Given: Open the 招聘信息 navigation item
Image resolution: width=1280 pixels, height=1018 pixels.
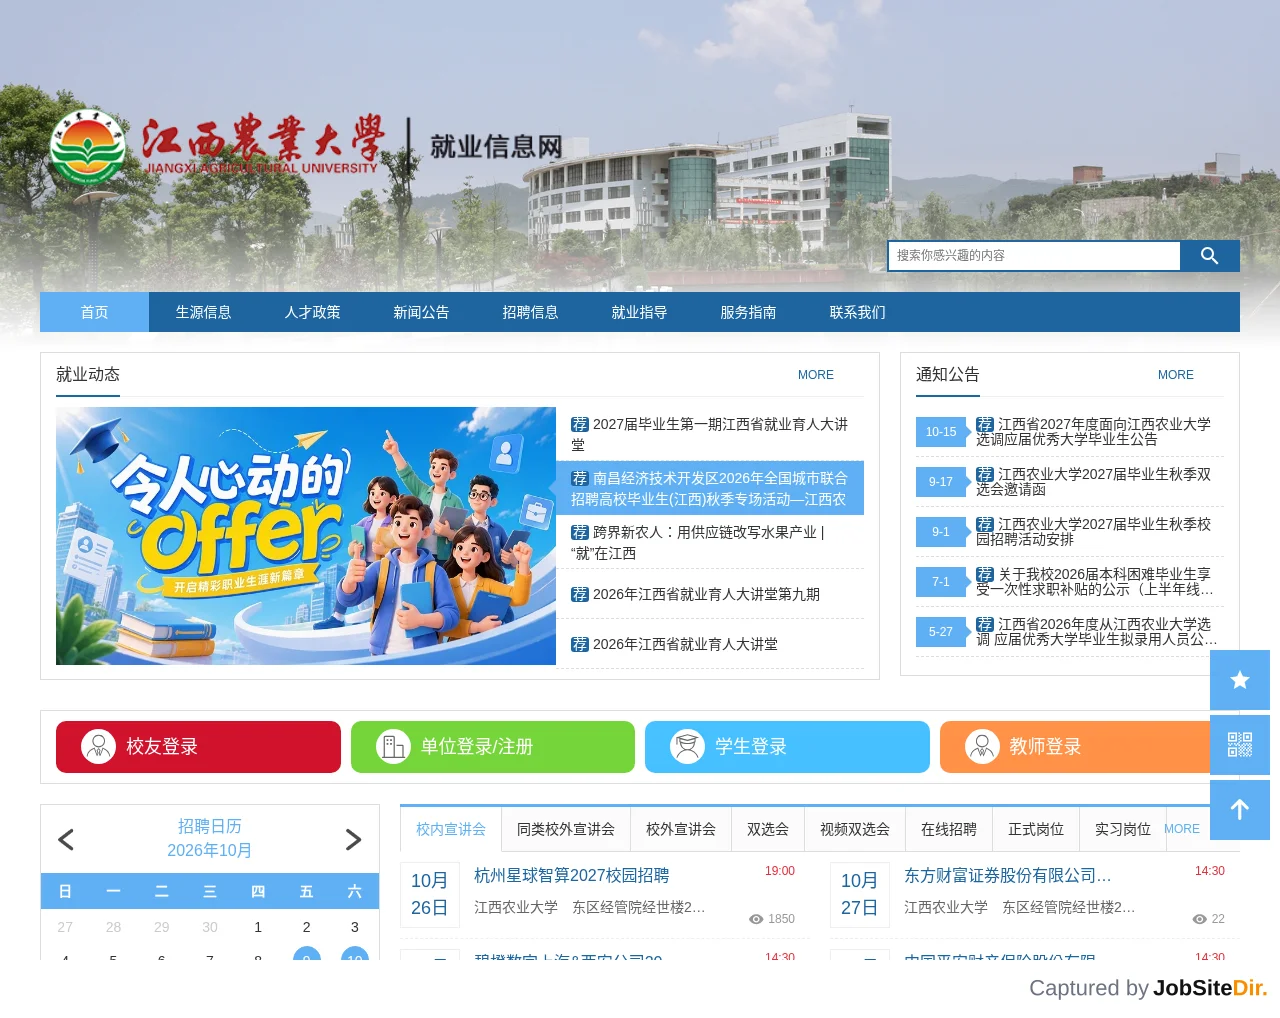Looking at the screenshot, I should 530,312.
